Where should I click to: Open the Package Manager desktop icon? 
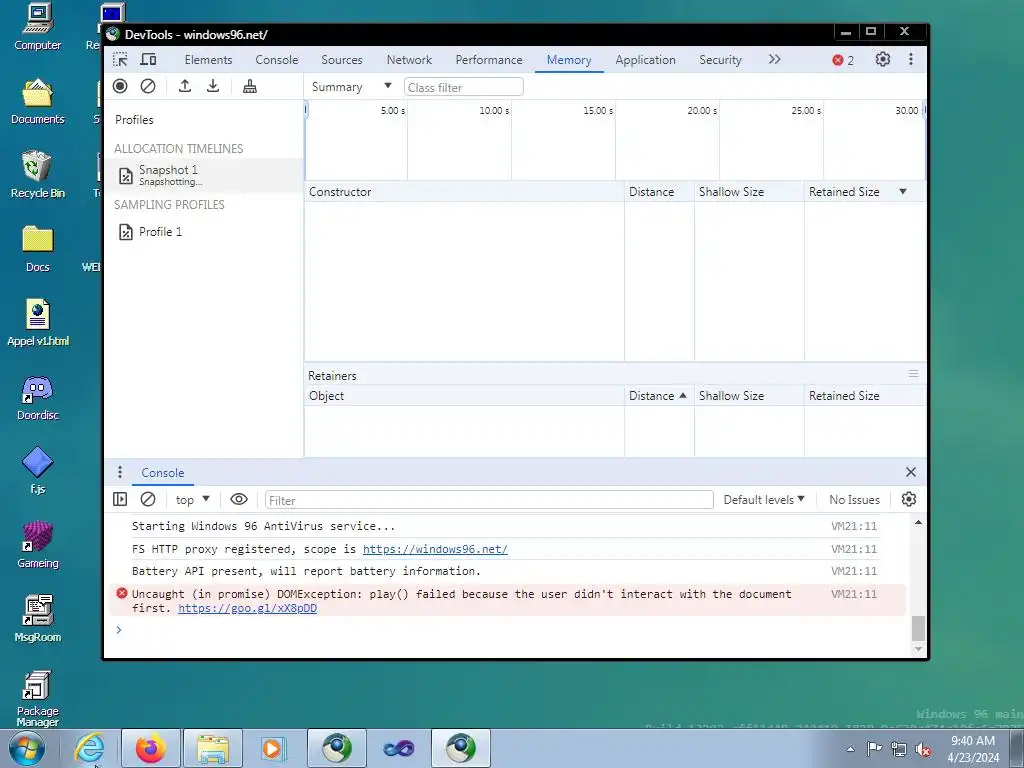point(37,698)
